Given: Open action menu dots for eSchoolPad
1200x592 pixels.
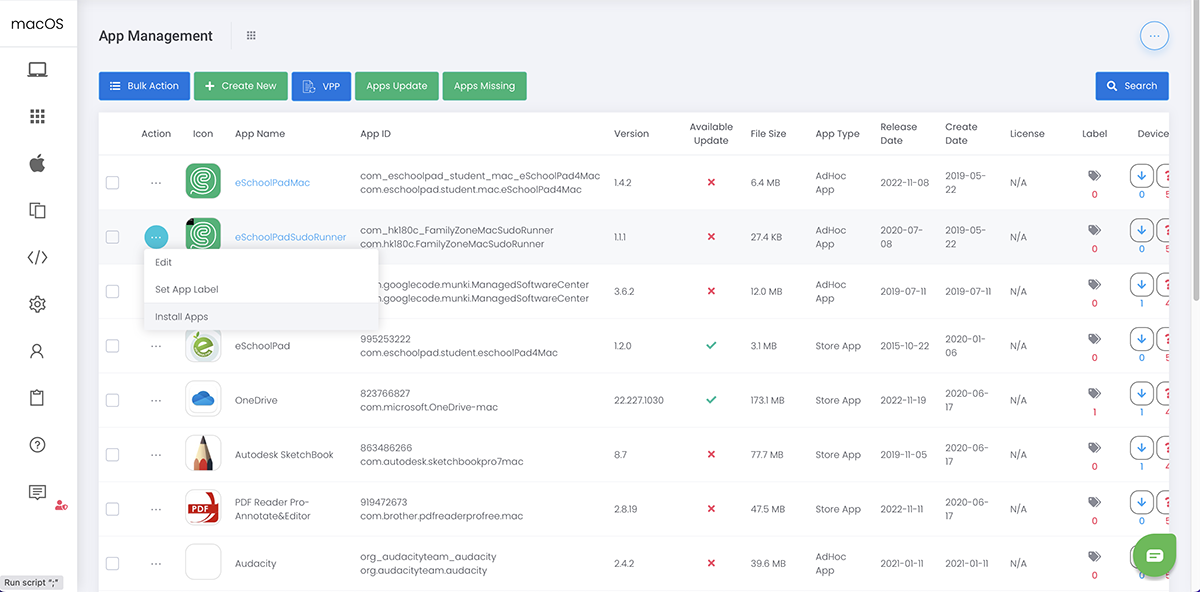Looking at the screenshot, I should 156,346.
